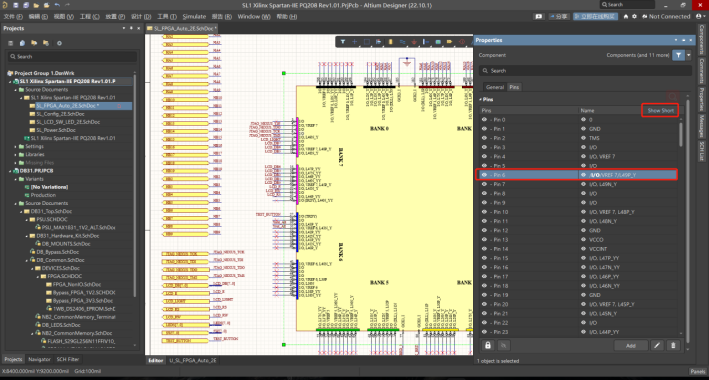The height and width of the screenshot is (380, 709).
Task: Click the Projects panel search field
Action: [x=72, y=57]
